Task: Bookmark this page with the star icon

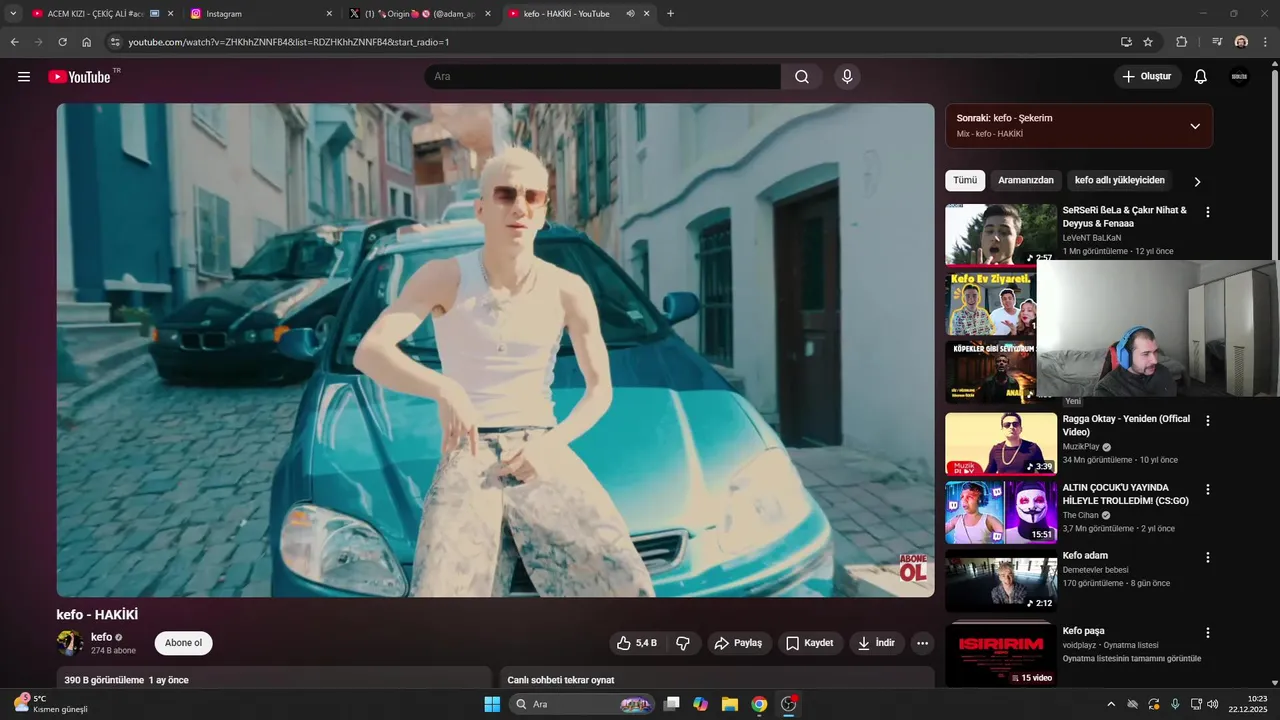Action: (x=1148, y=42)
